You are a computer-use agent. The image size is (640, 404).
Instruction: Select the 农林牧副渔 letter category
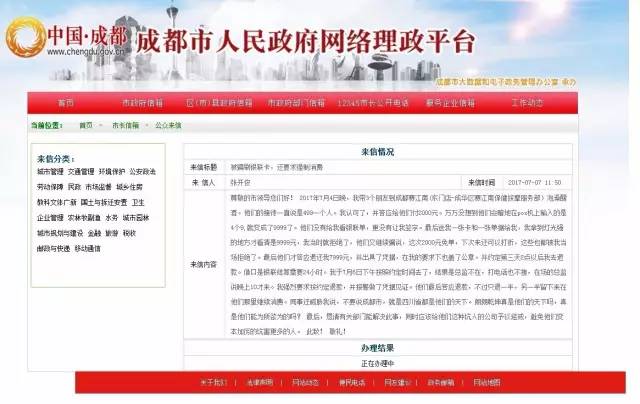click(x=84, y=218)
